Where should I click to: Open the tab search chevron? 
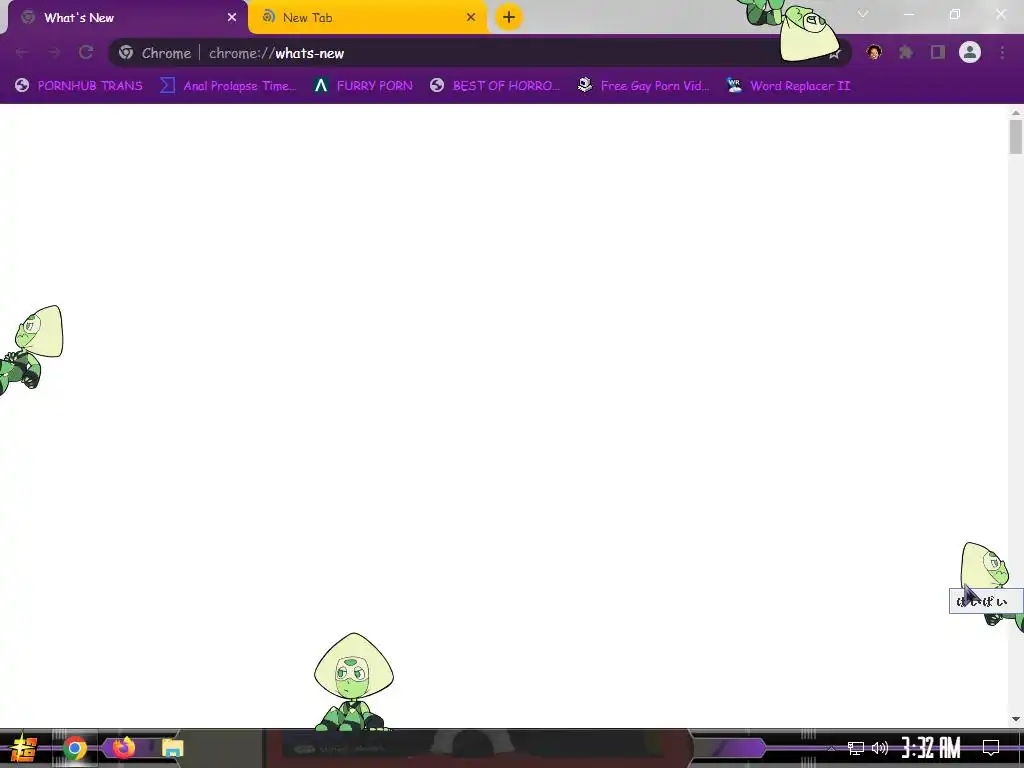coord(863,14)
